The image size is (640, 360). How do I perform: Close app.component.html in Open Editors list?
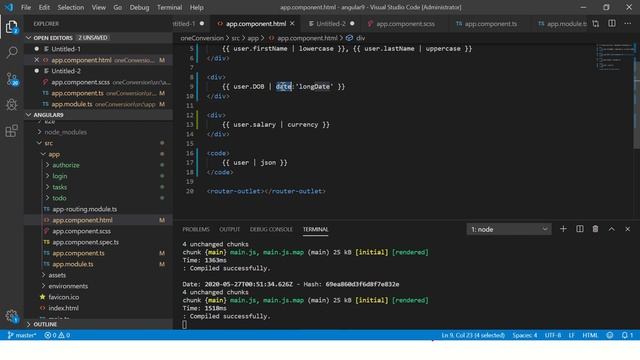tap(37, 60)
